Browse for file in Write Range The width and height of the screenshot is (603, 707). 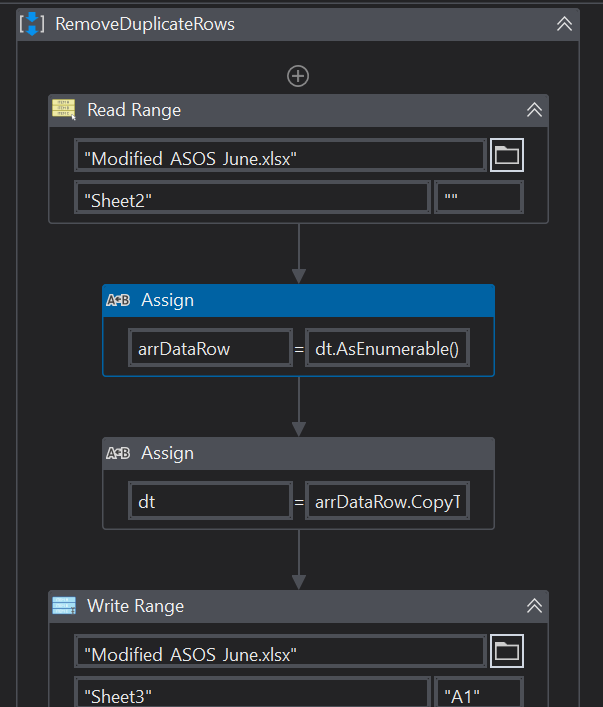(x=507, y=652)
